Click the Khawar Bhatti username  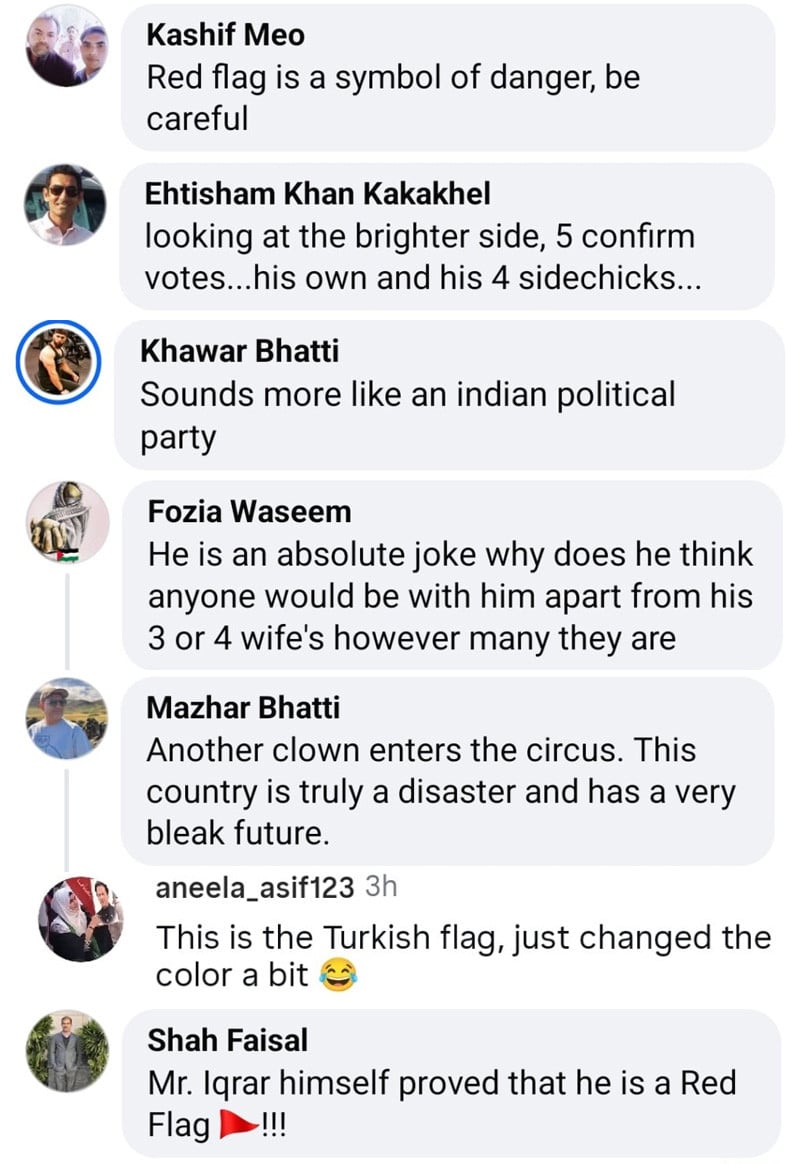pos(239,351)
